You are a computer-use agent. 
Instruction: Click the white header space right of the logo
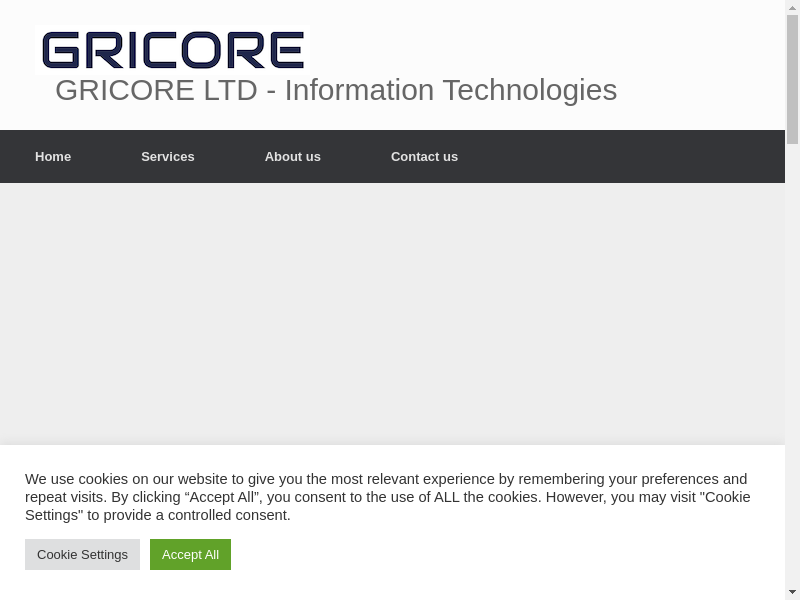tap(550, 45)
